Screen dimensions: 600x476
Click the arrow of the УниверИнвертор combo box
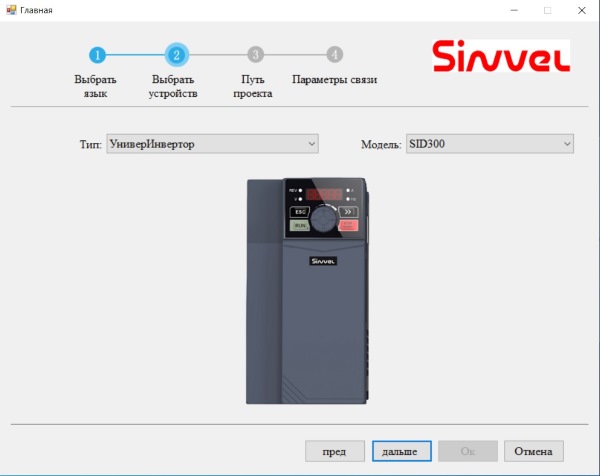coord(311,144)
